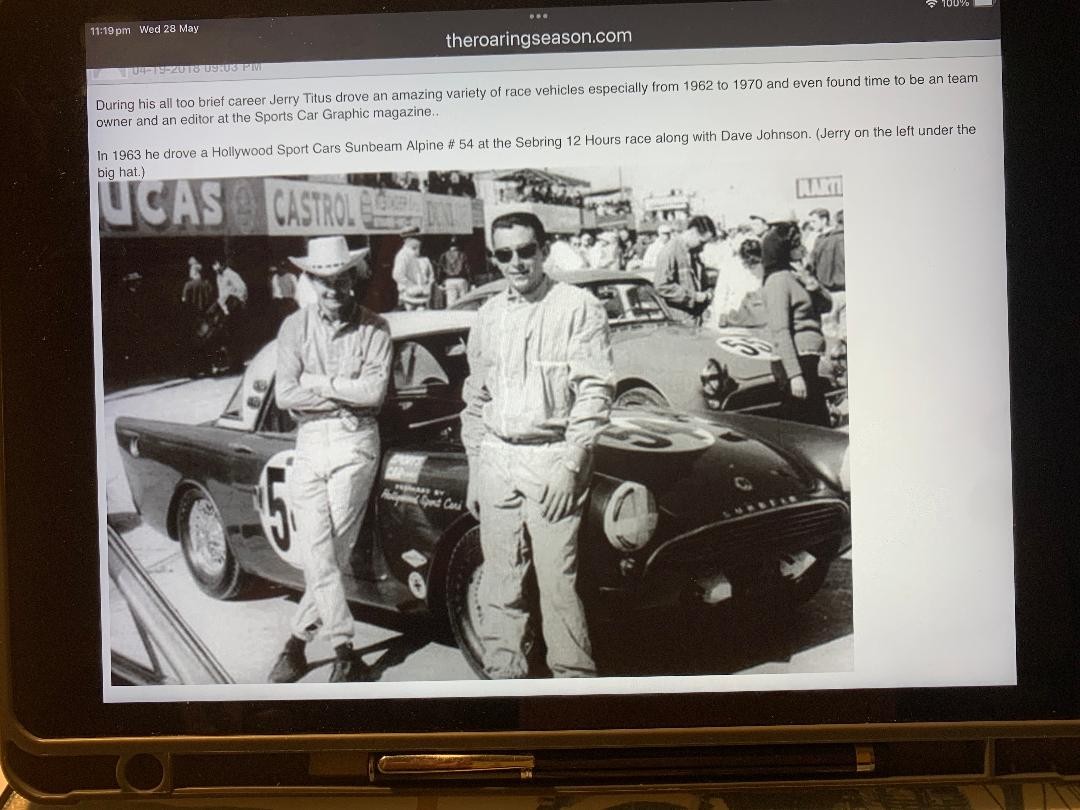1080x810 pixels.
Task: Tap the theroaringseason.com address bar
Action: (538, 38)
